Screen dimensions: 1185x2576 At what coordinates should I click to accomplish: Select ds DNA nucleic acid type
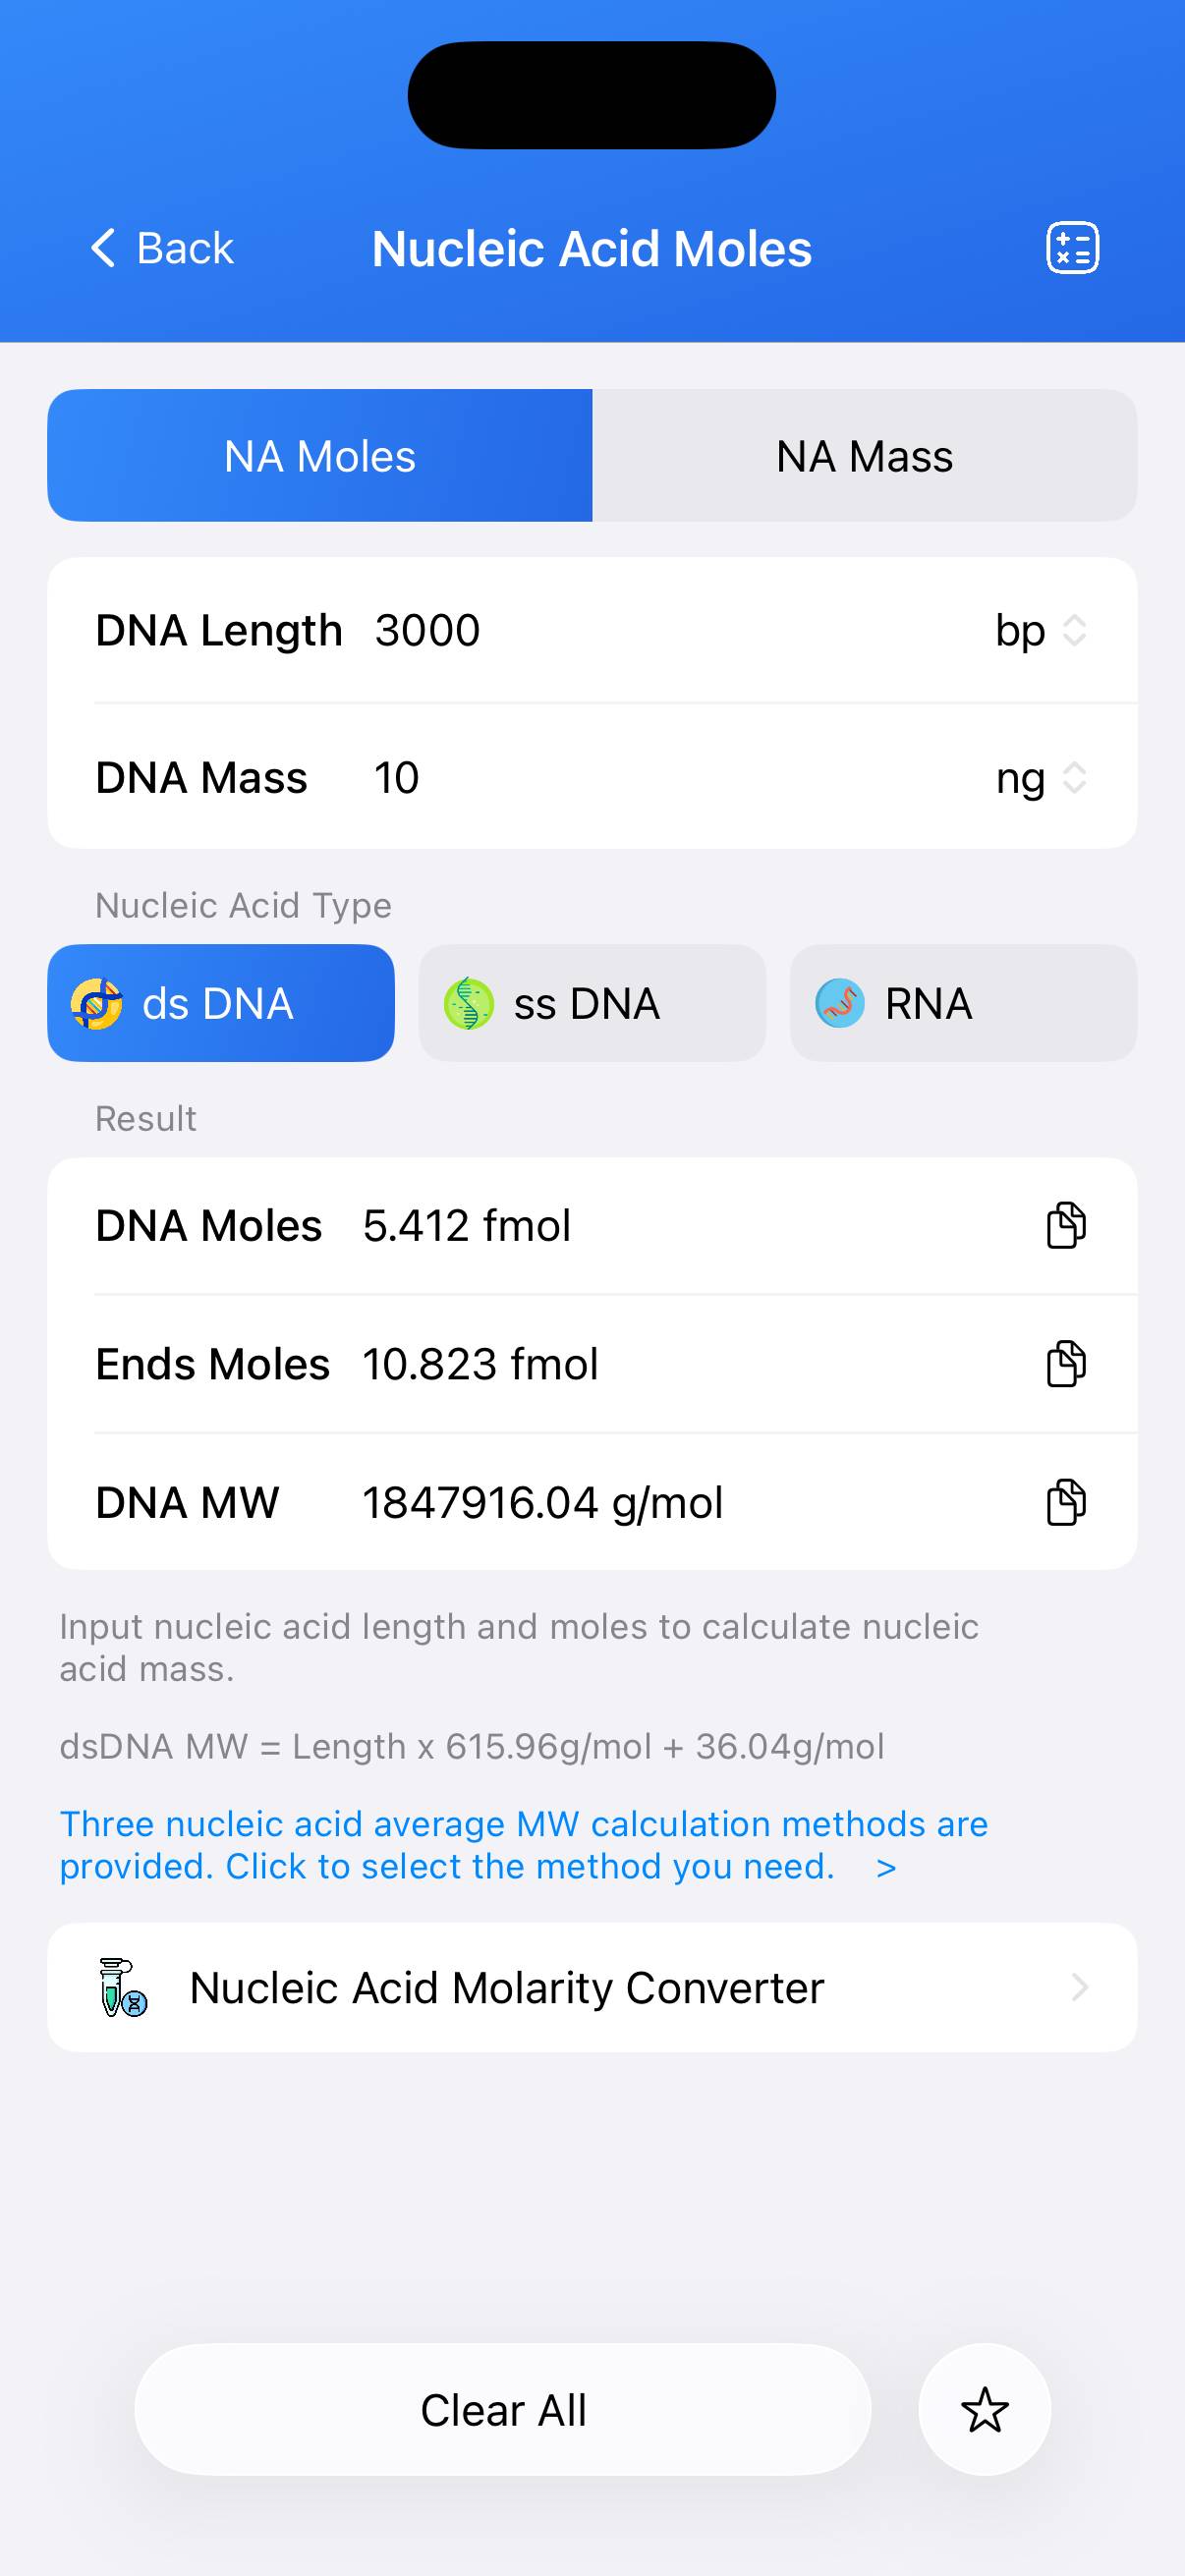coord(220,1003)
